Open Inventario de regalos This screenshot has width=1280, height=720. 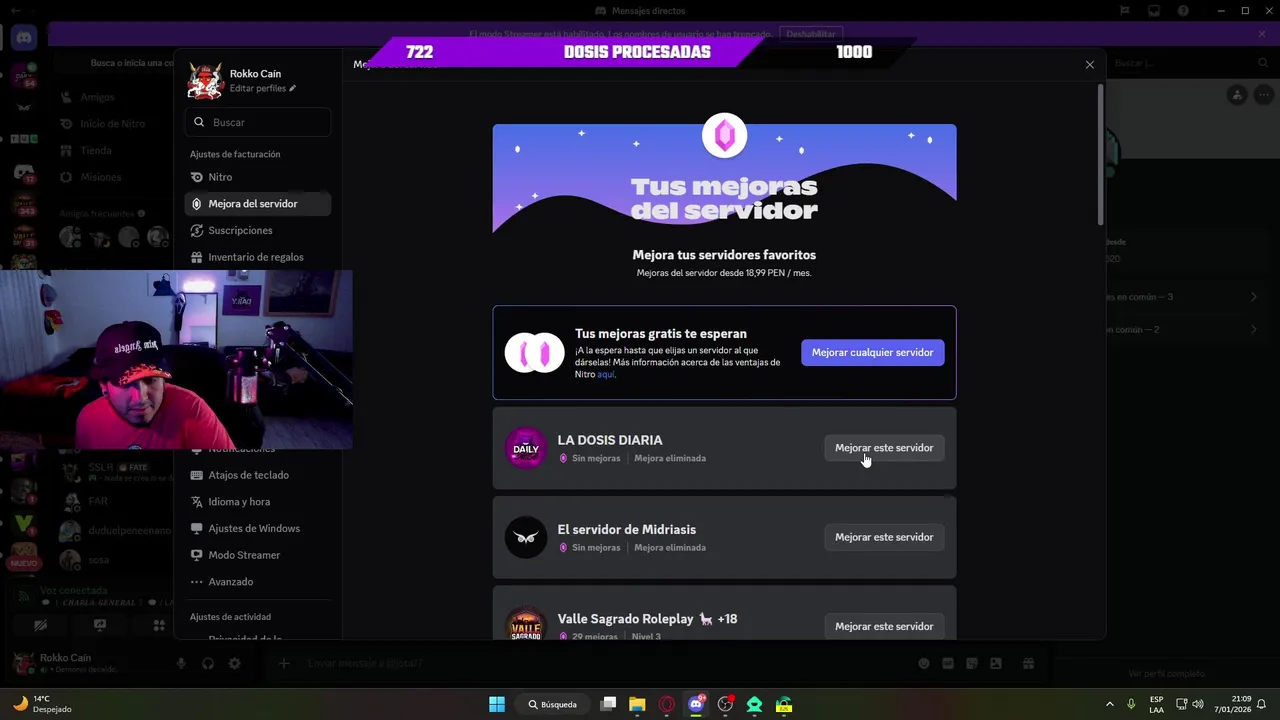click(x=258, y=257)
